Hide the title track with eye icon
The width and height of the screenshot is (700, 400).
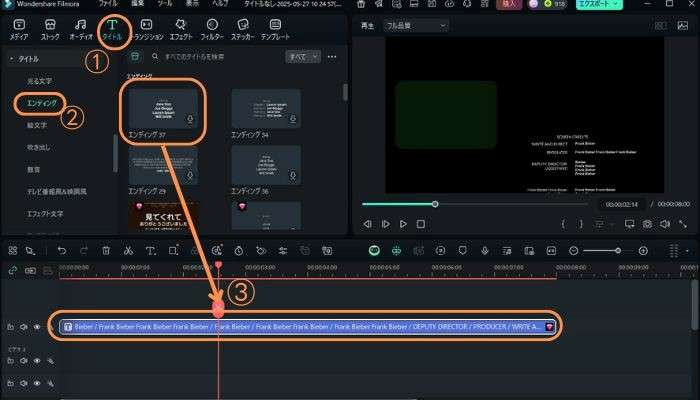coord(37,327)
